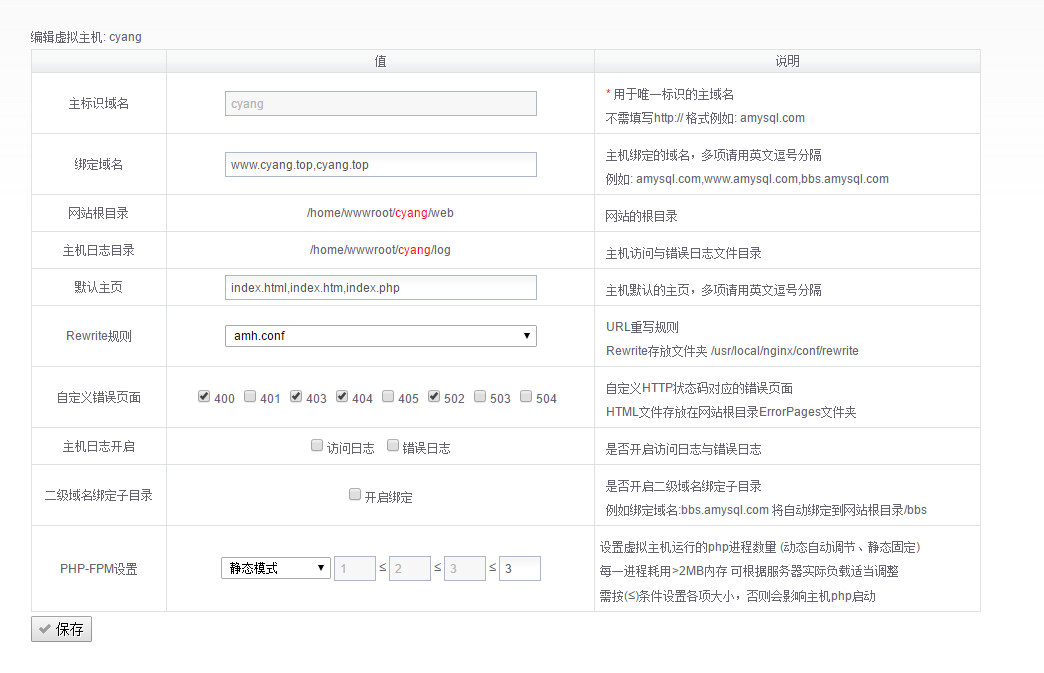
Task: Click the URL重写规则 description text
Action: click(642, 328)
